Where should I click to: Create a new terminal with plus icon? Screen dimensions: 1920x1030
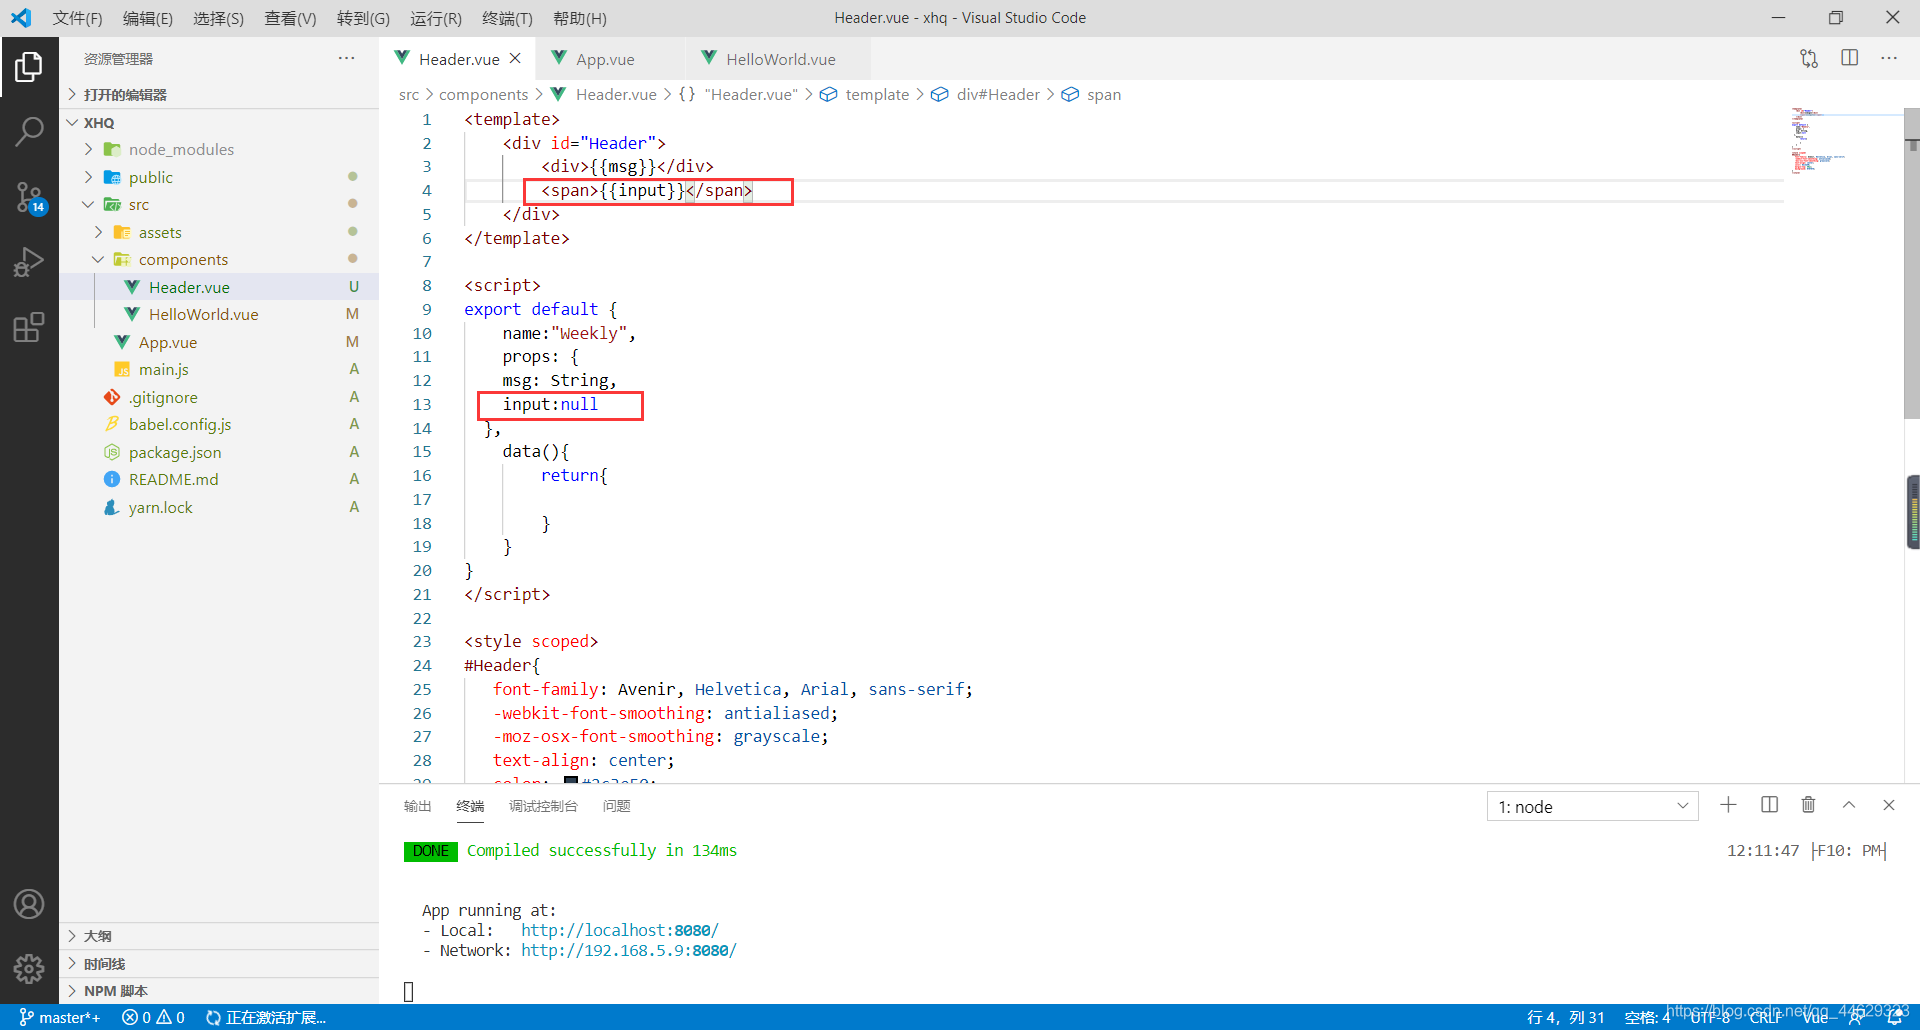tap(1728, 805)
